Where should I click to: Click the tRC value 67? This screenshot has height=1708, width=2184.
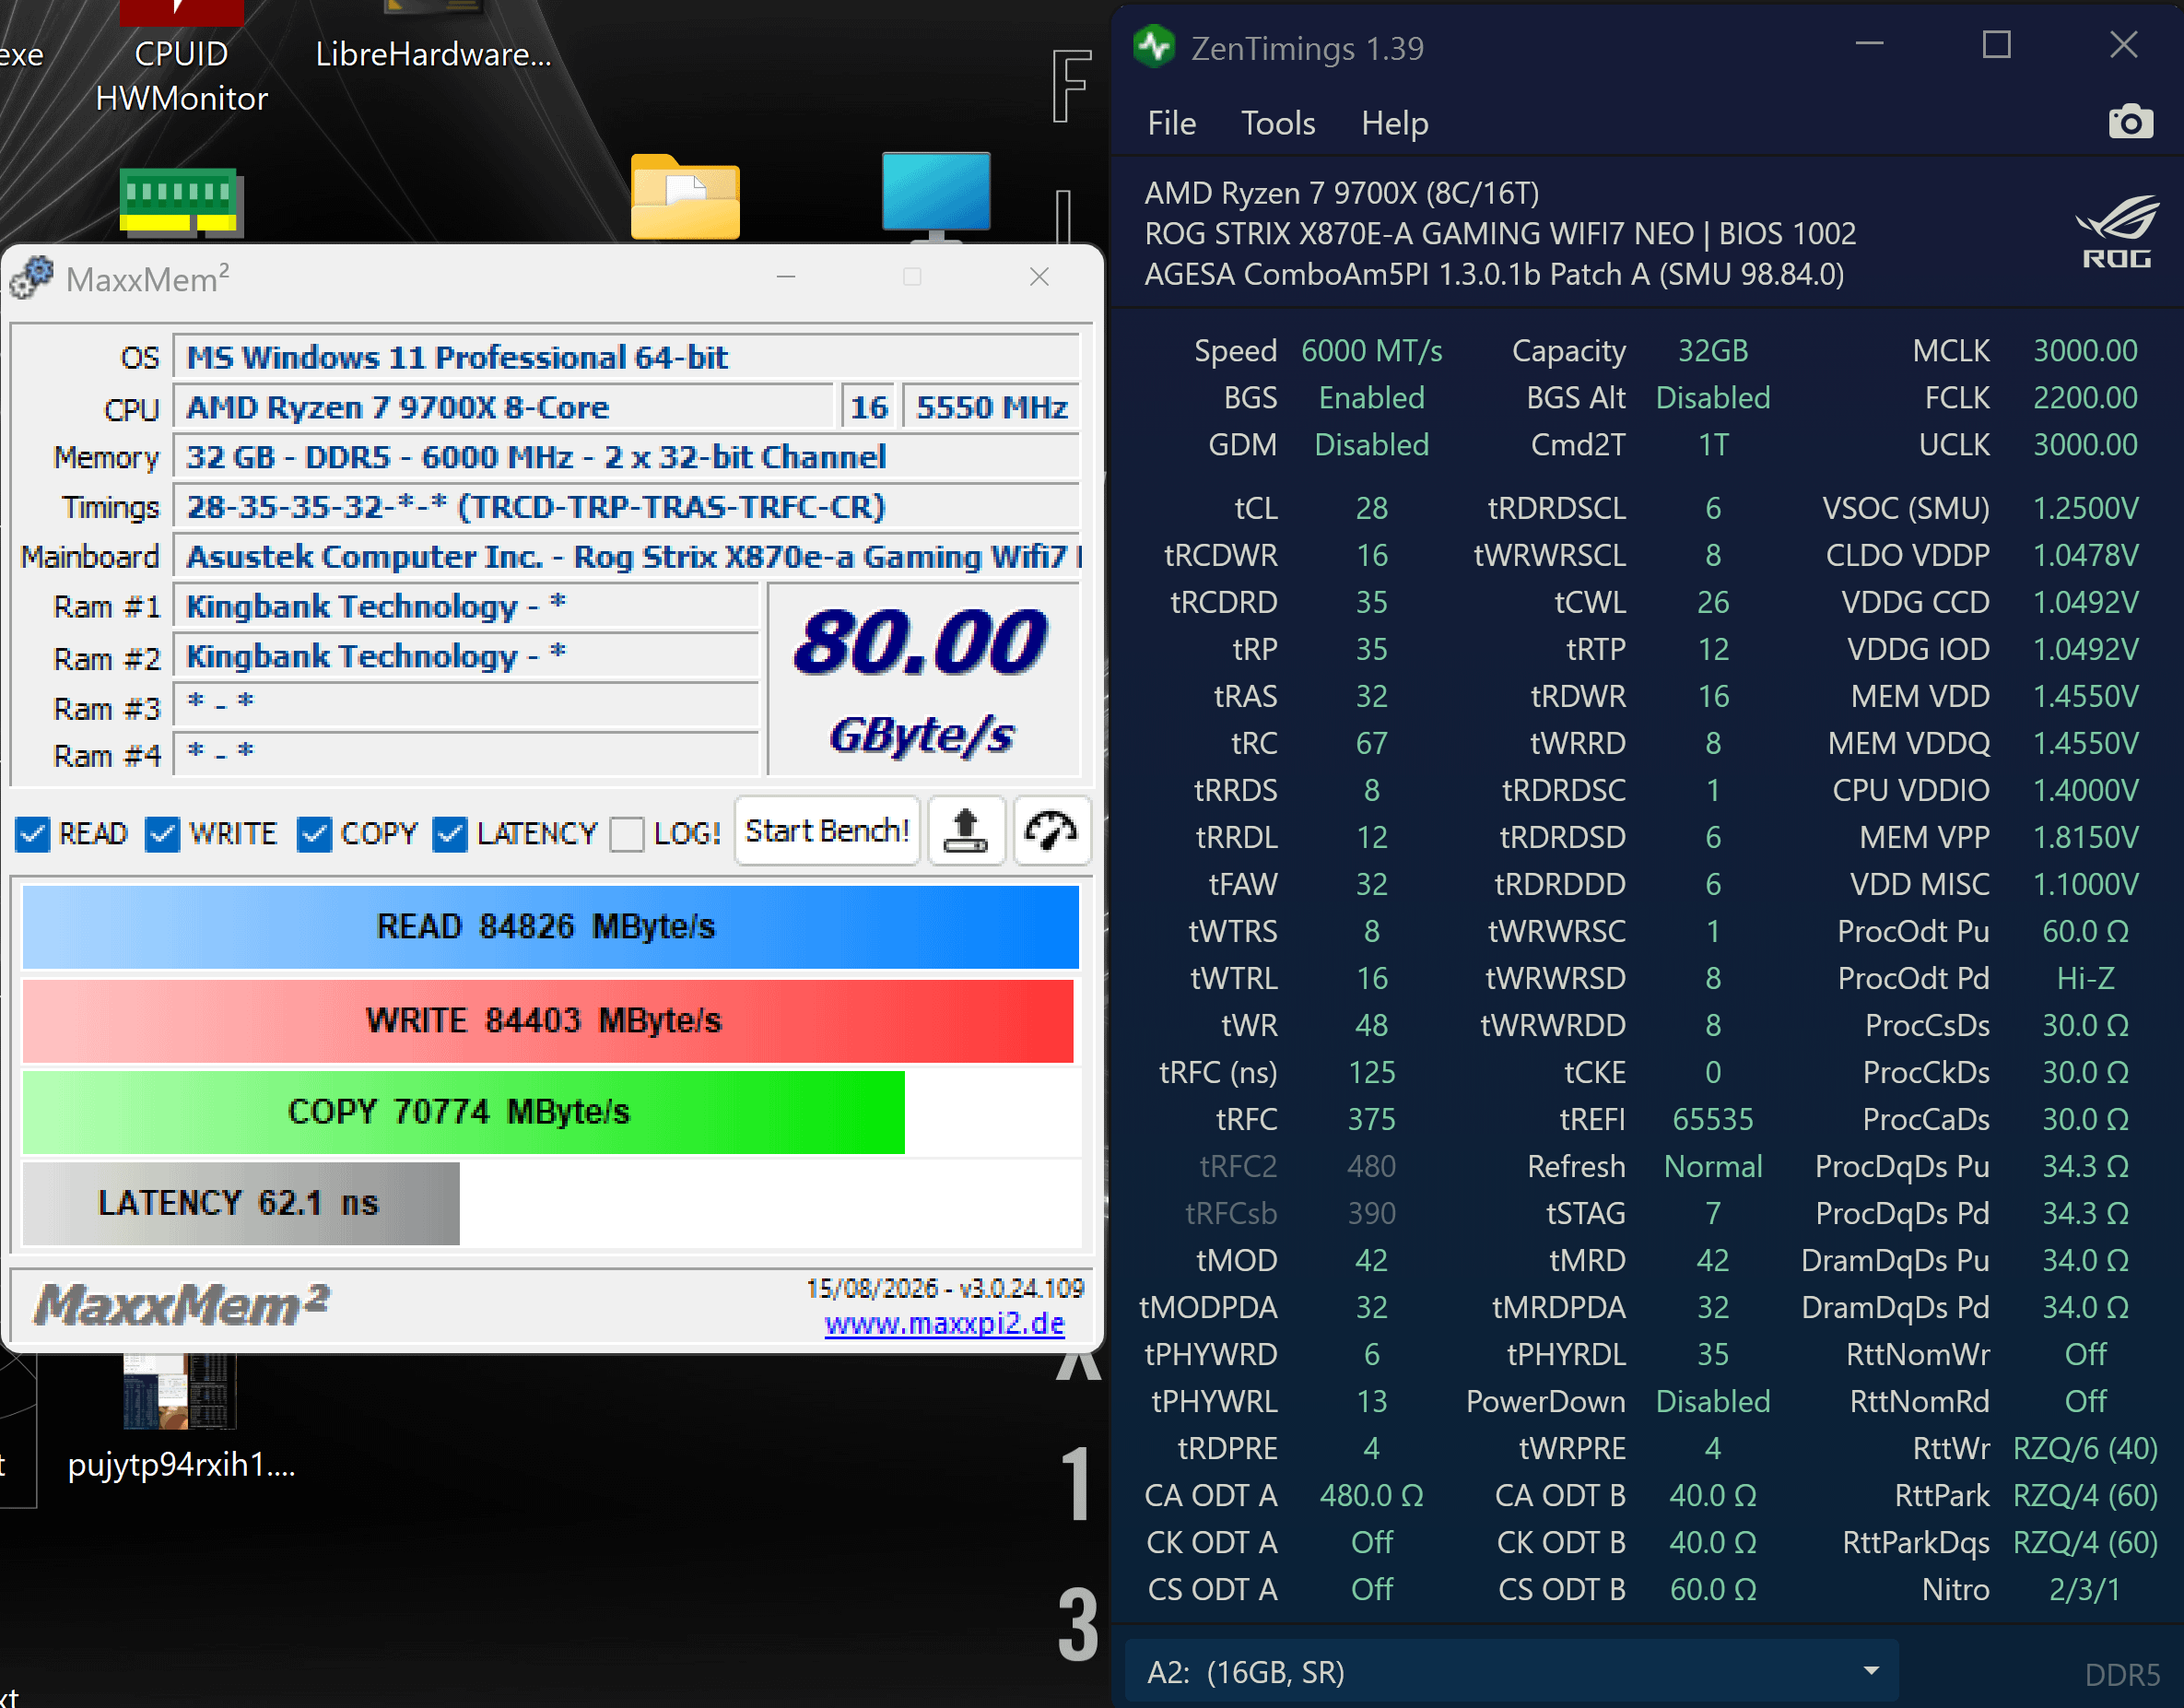[1371, 743]
